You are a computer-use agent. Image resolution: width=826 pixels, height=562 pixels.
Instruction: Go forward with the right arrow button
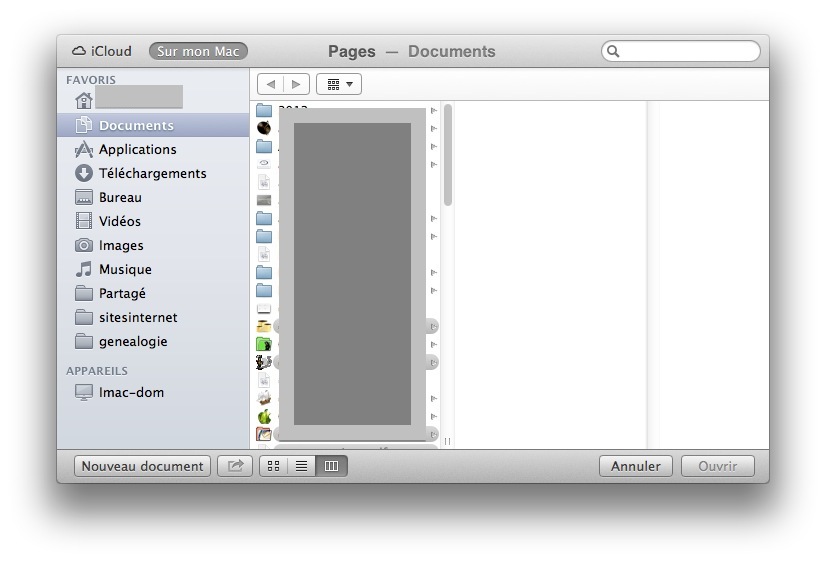pos(297,84)
